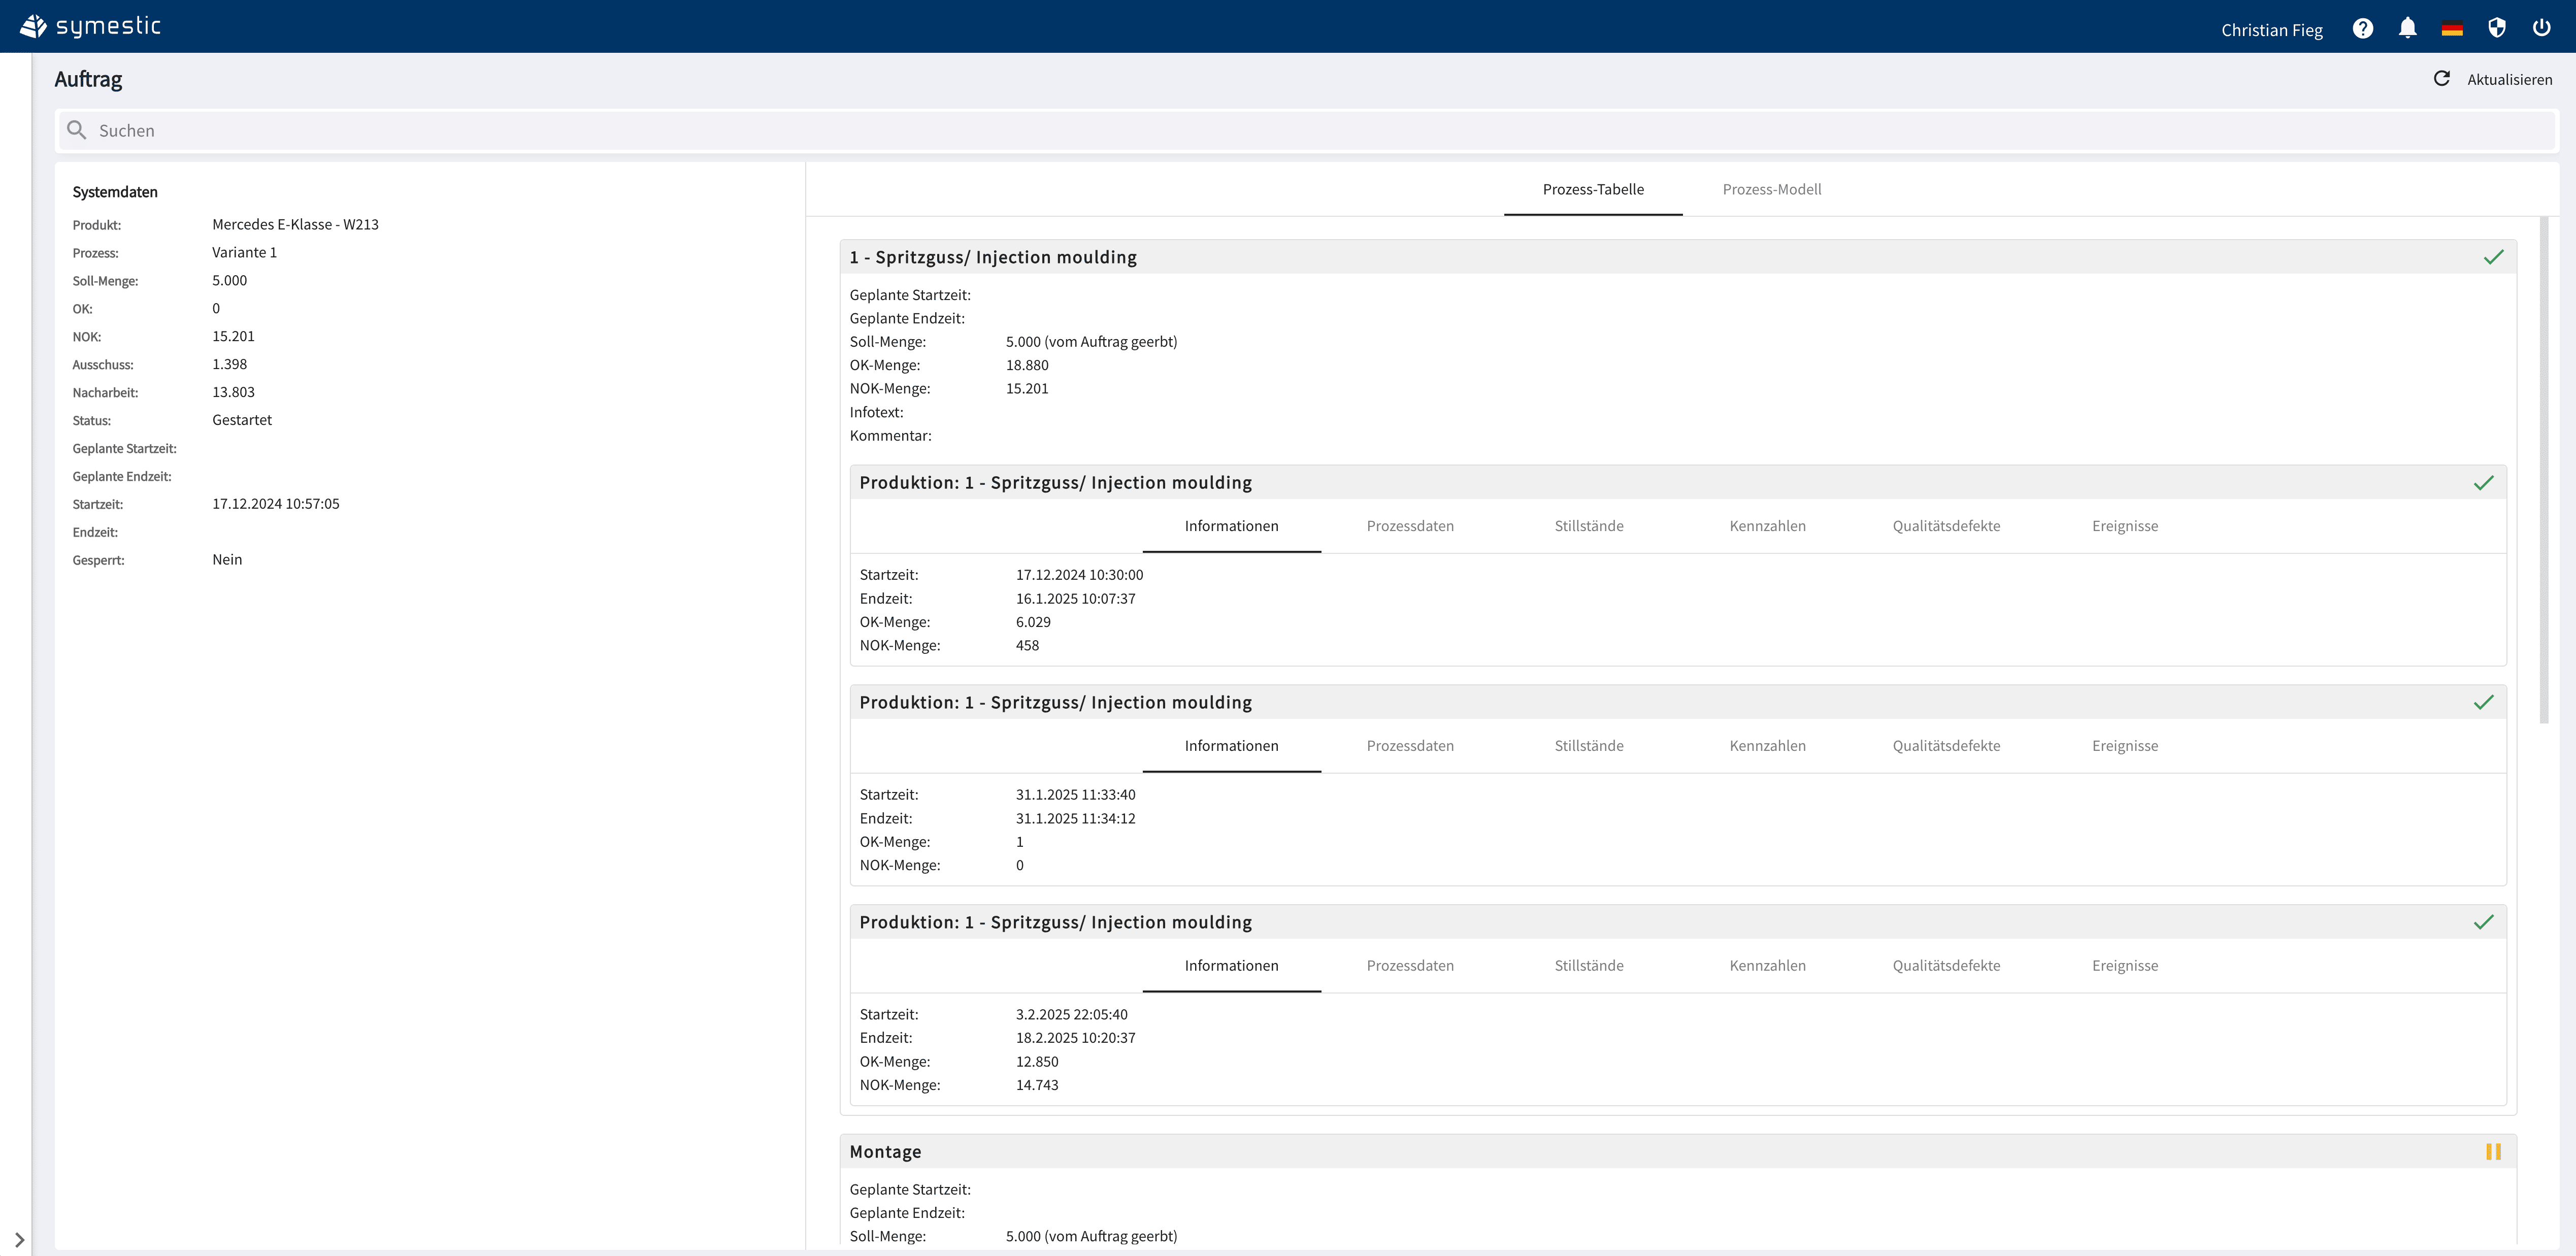Click OK-Menge value 18.880
Image resolution: width=2576 pixels, height=1256 pixels.
(1027, 365)
